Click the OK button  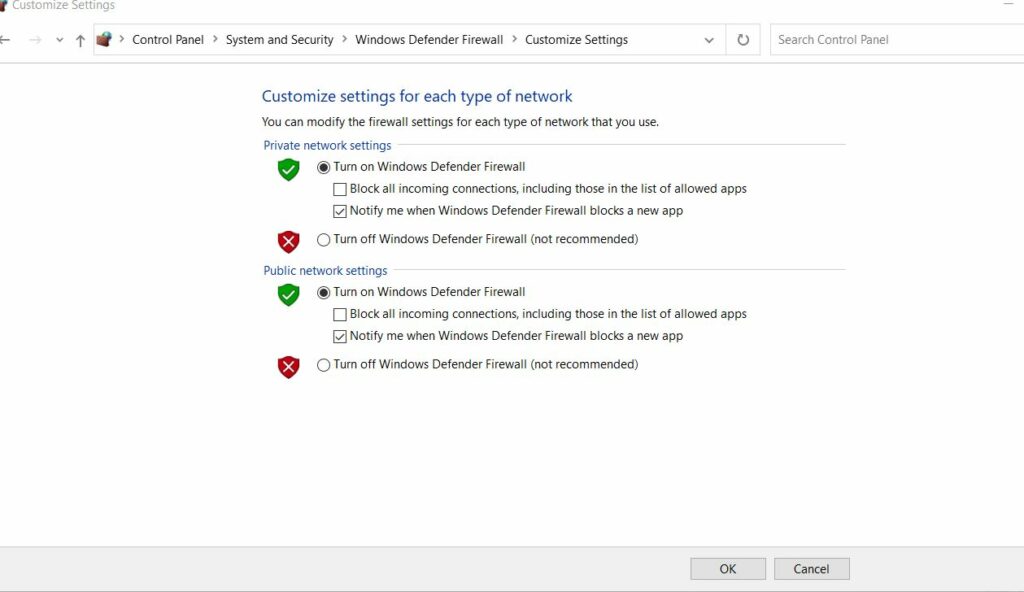pos(727,569)
